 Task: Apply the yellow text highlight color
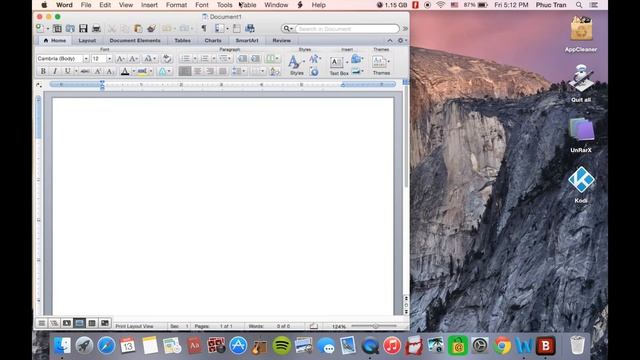[142, 71]
